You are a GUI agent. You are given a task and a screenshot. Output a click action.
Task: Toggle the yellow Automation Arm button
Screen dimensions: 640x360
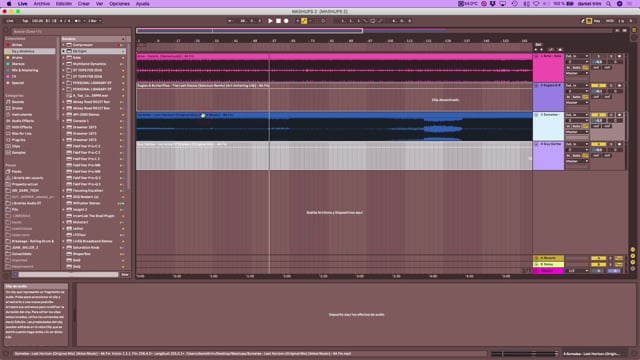point(304,21)
